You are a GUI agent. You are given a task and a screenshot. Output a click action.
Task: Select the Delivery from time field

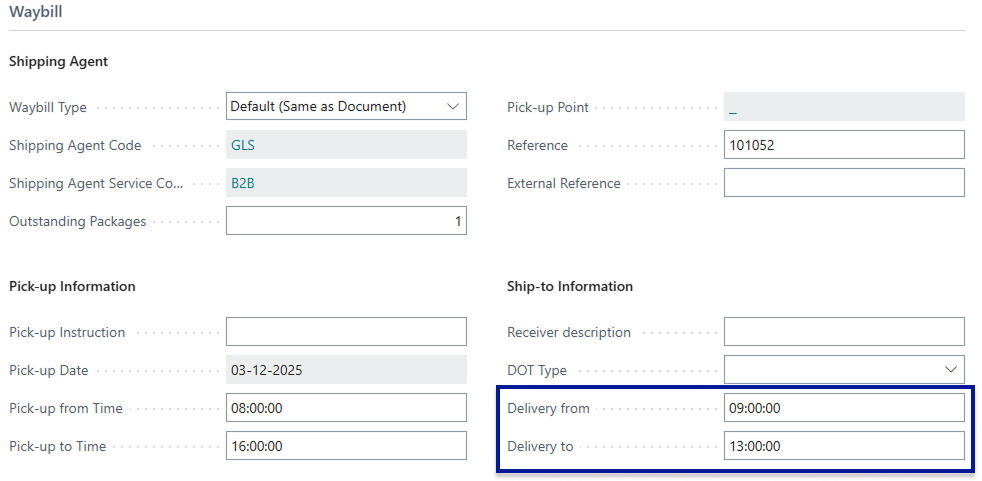[x=843, y=408]
